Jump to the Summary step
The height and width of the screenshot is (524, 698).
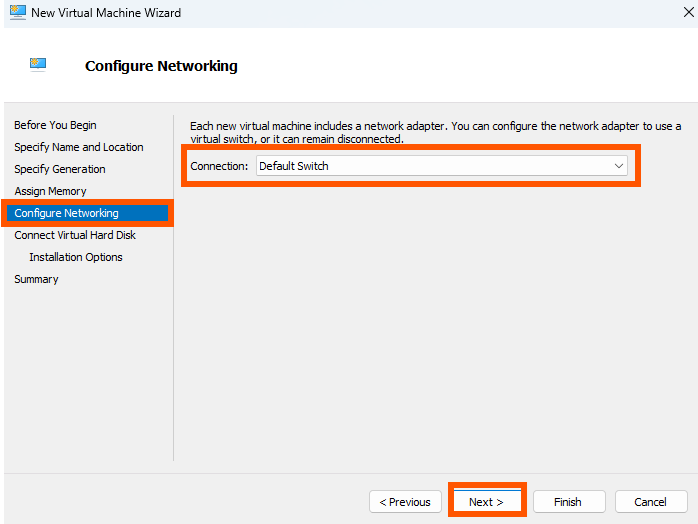(x=36, y=279)
